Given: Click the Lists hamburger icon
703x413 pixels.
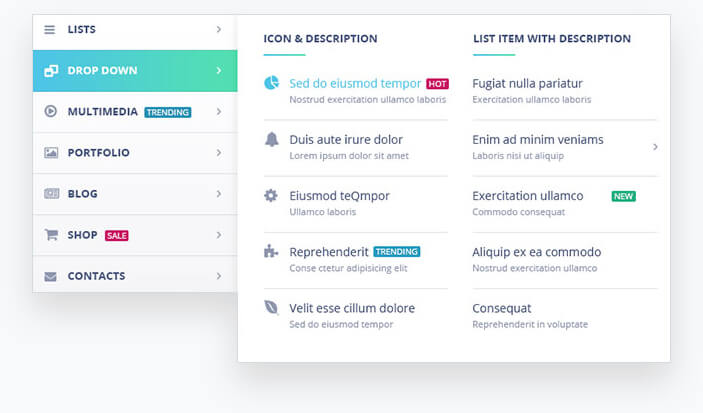Looking at the screenshot, I should click(x=50, y=29).
